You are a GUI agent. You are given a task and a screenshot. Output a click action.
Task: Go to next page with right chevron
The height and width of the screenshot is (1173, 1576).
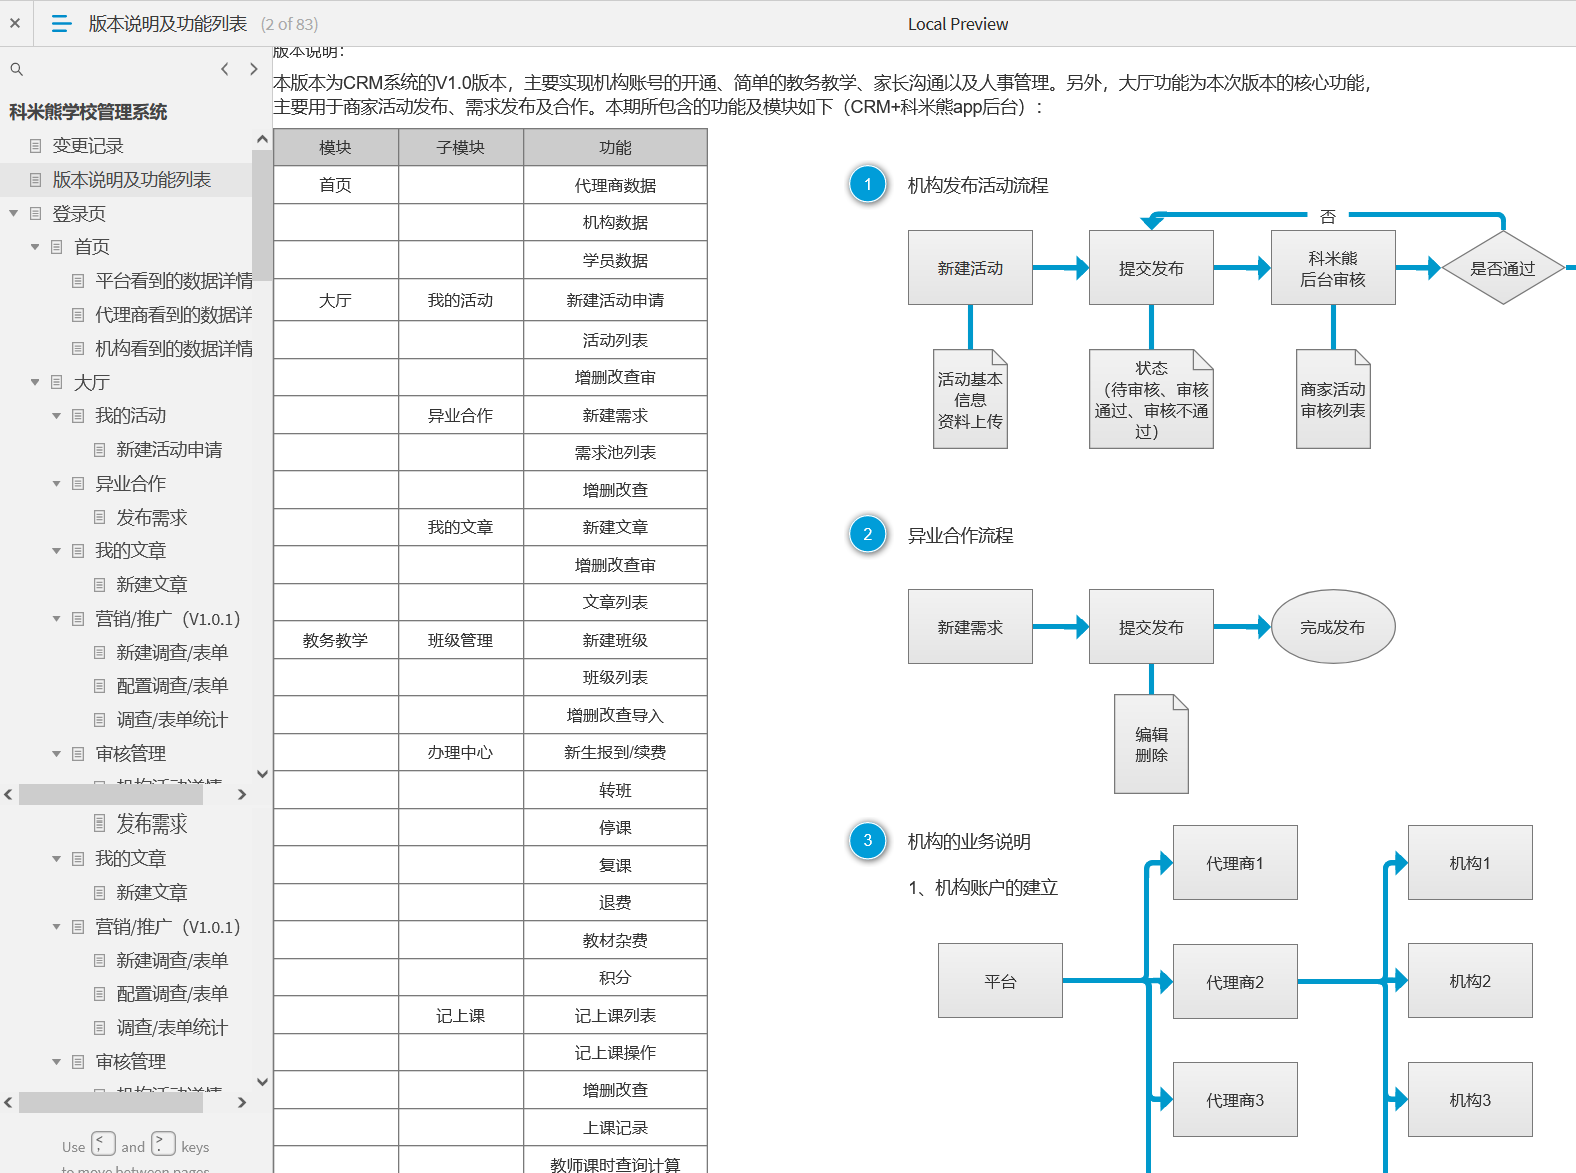click(254, 69)
